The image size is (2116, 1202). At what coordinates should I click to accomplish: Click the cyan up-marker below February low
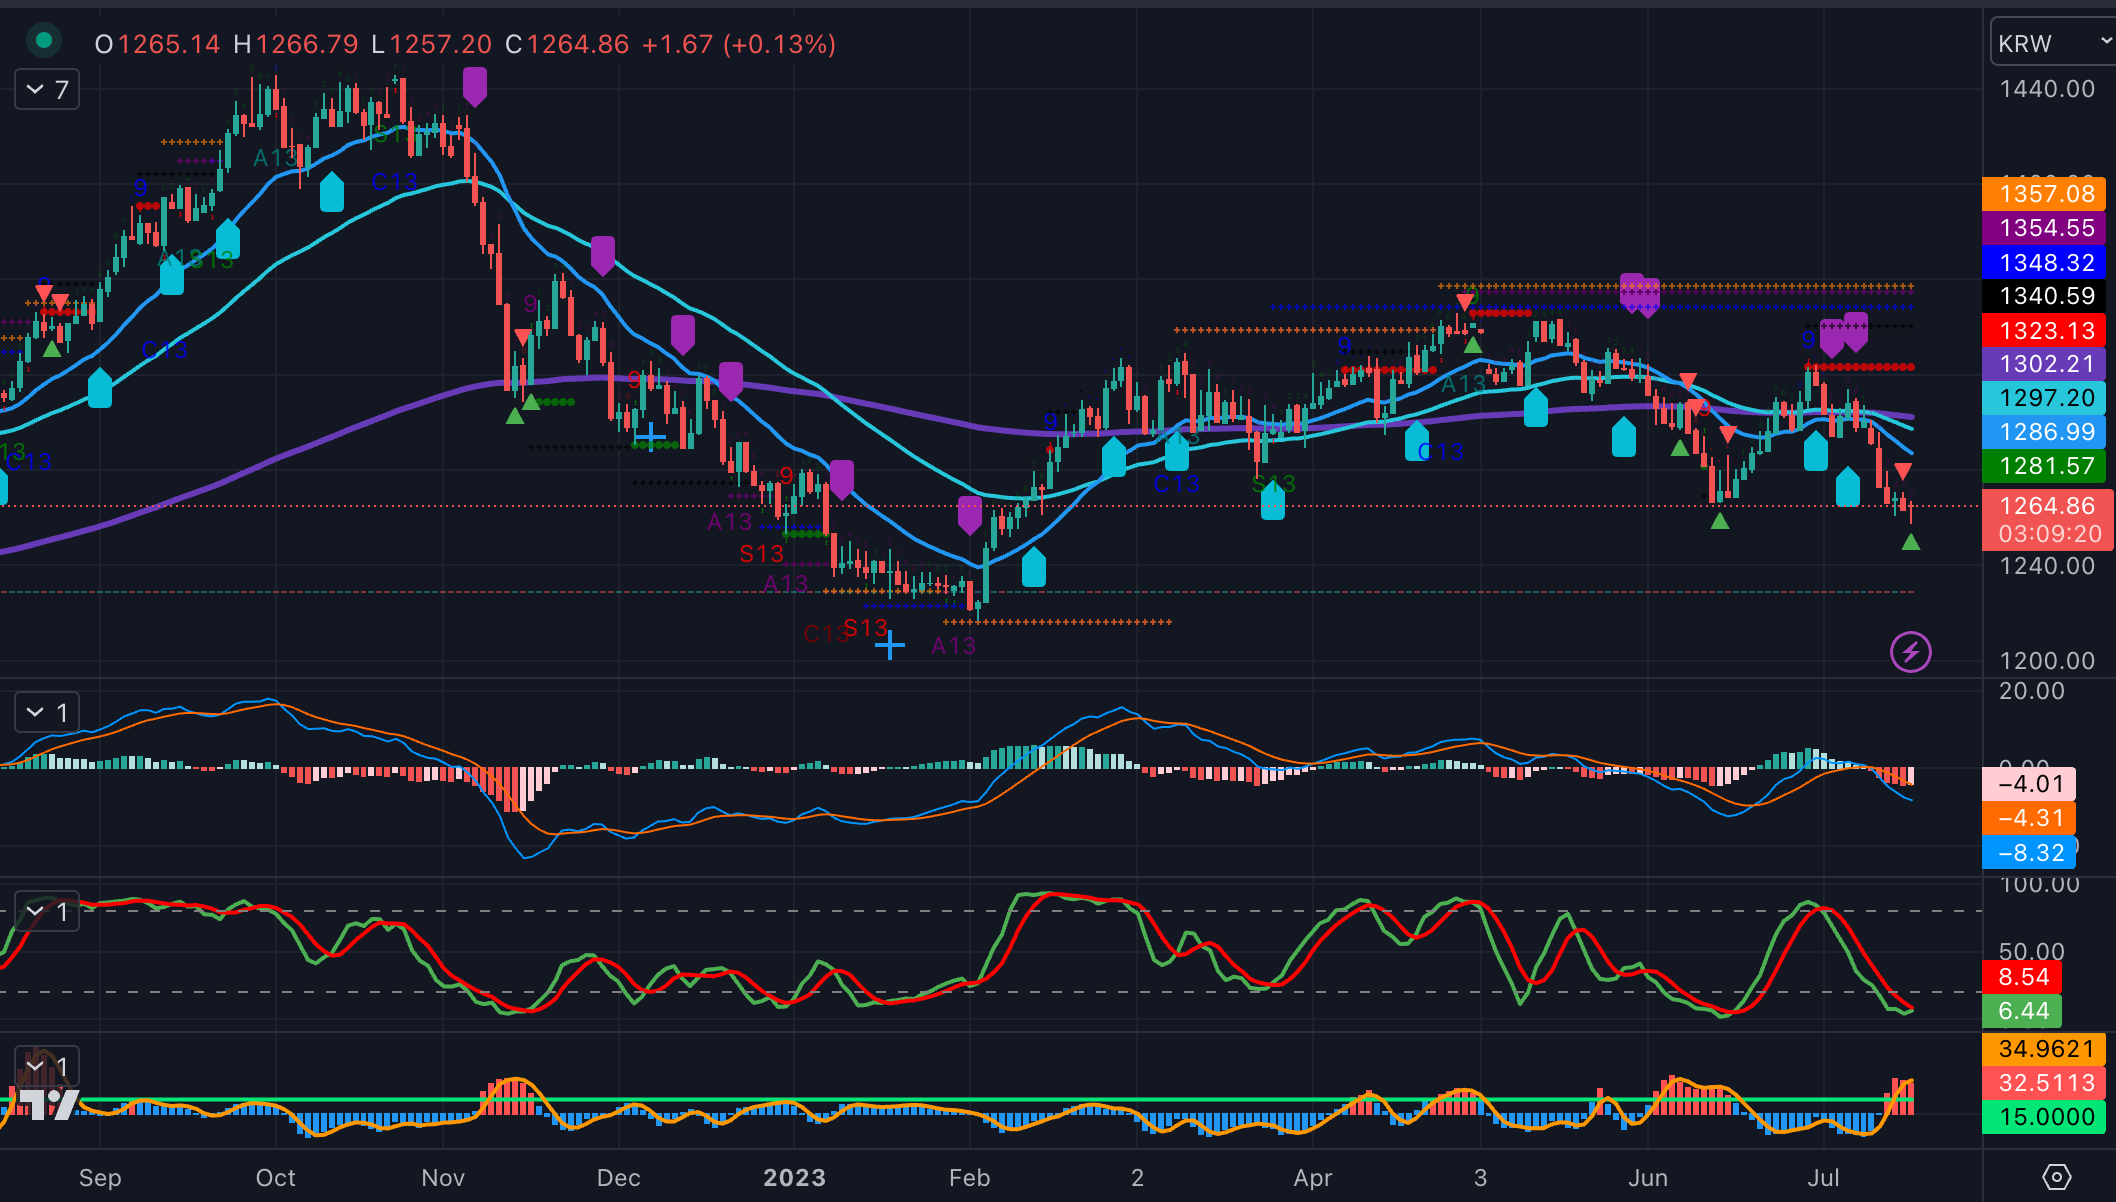(1033, 567)
